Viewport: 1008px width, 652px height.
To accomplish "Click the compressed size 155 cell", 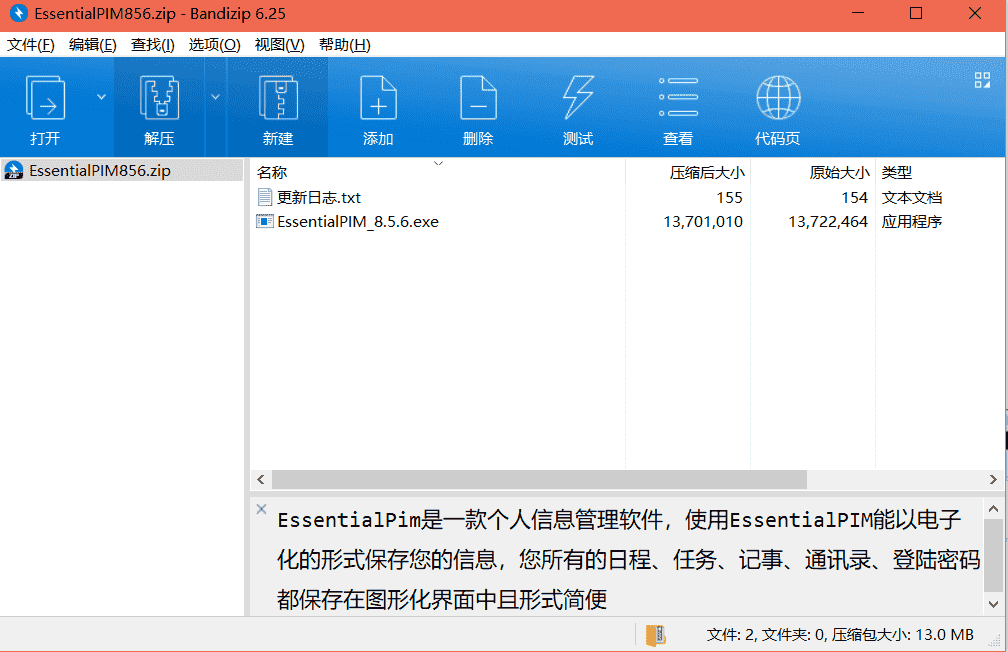I will coord(730,197).
